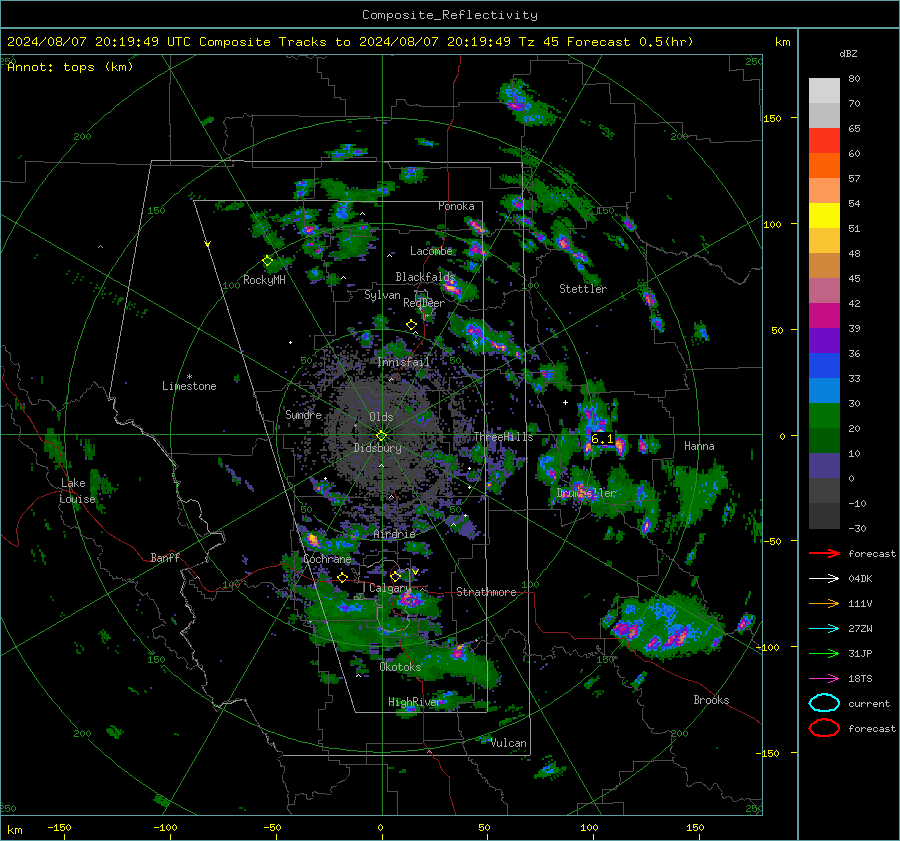
Task: Click the Olds town label
Action: (381, 417)
